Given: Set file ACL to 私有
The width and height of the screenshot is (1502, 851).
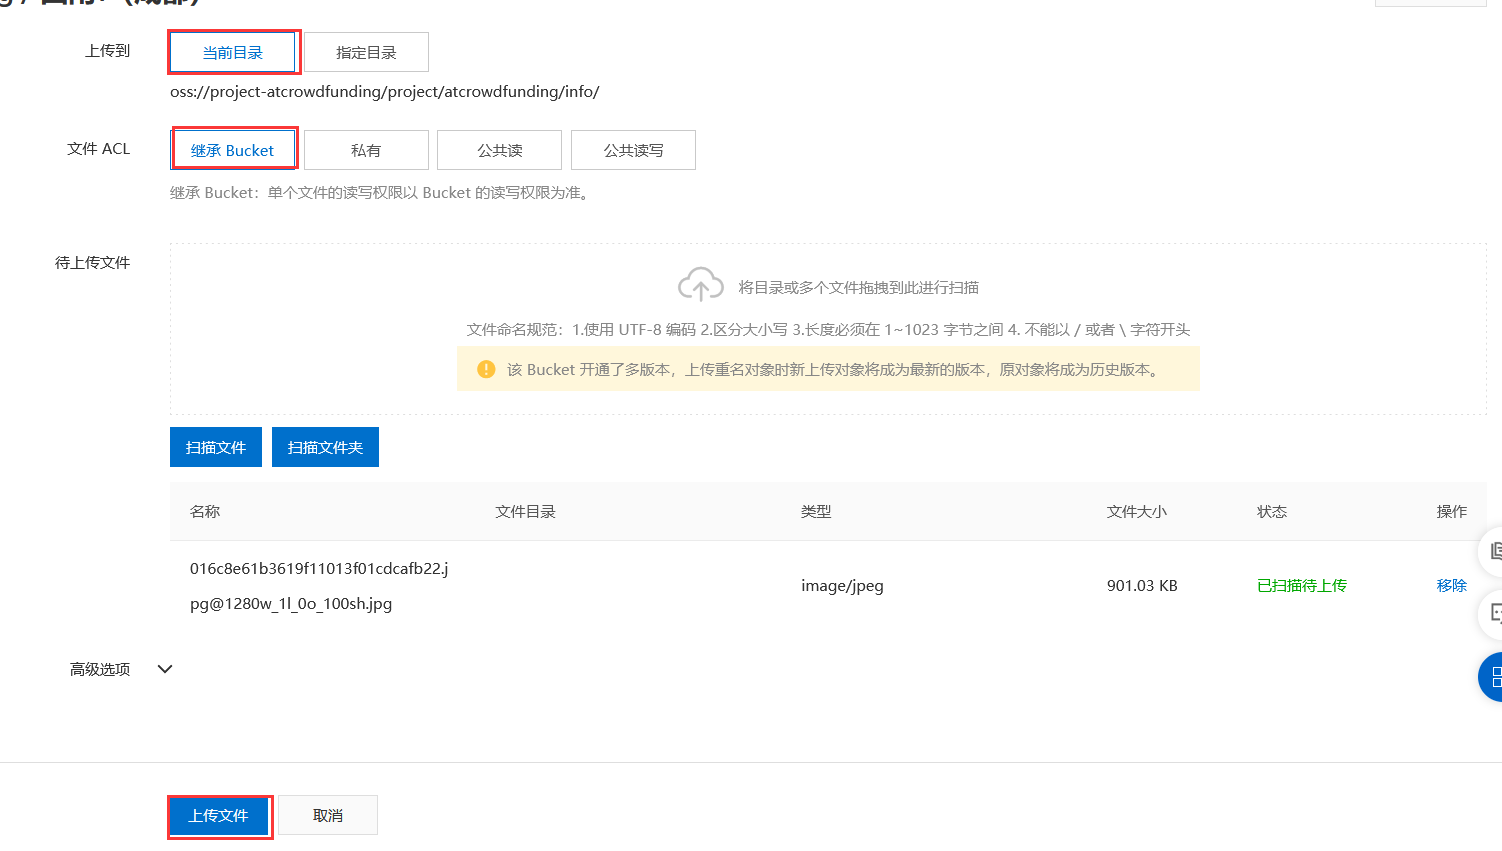Looking at the screenshot, I should point(366,149).
